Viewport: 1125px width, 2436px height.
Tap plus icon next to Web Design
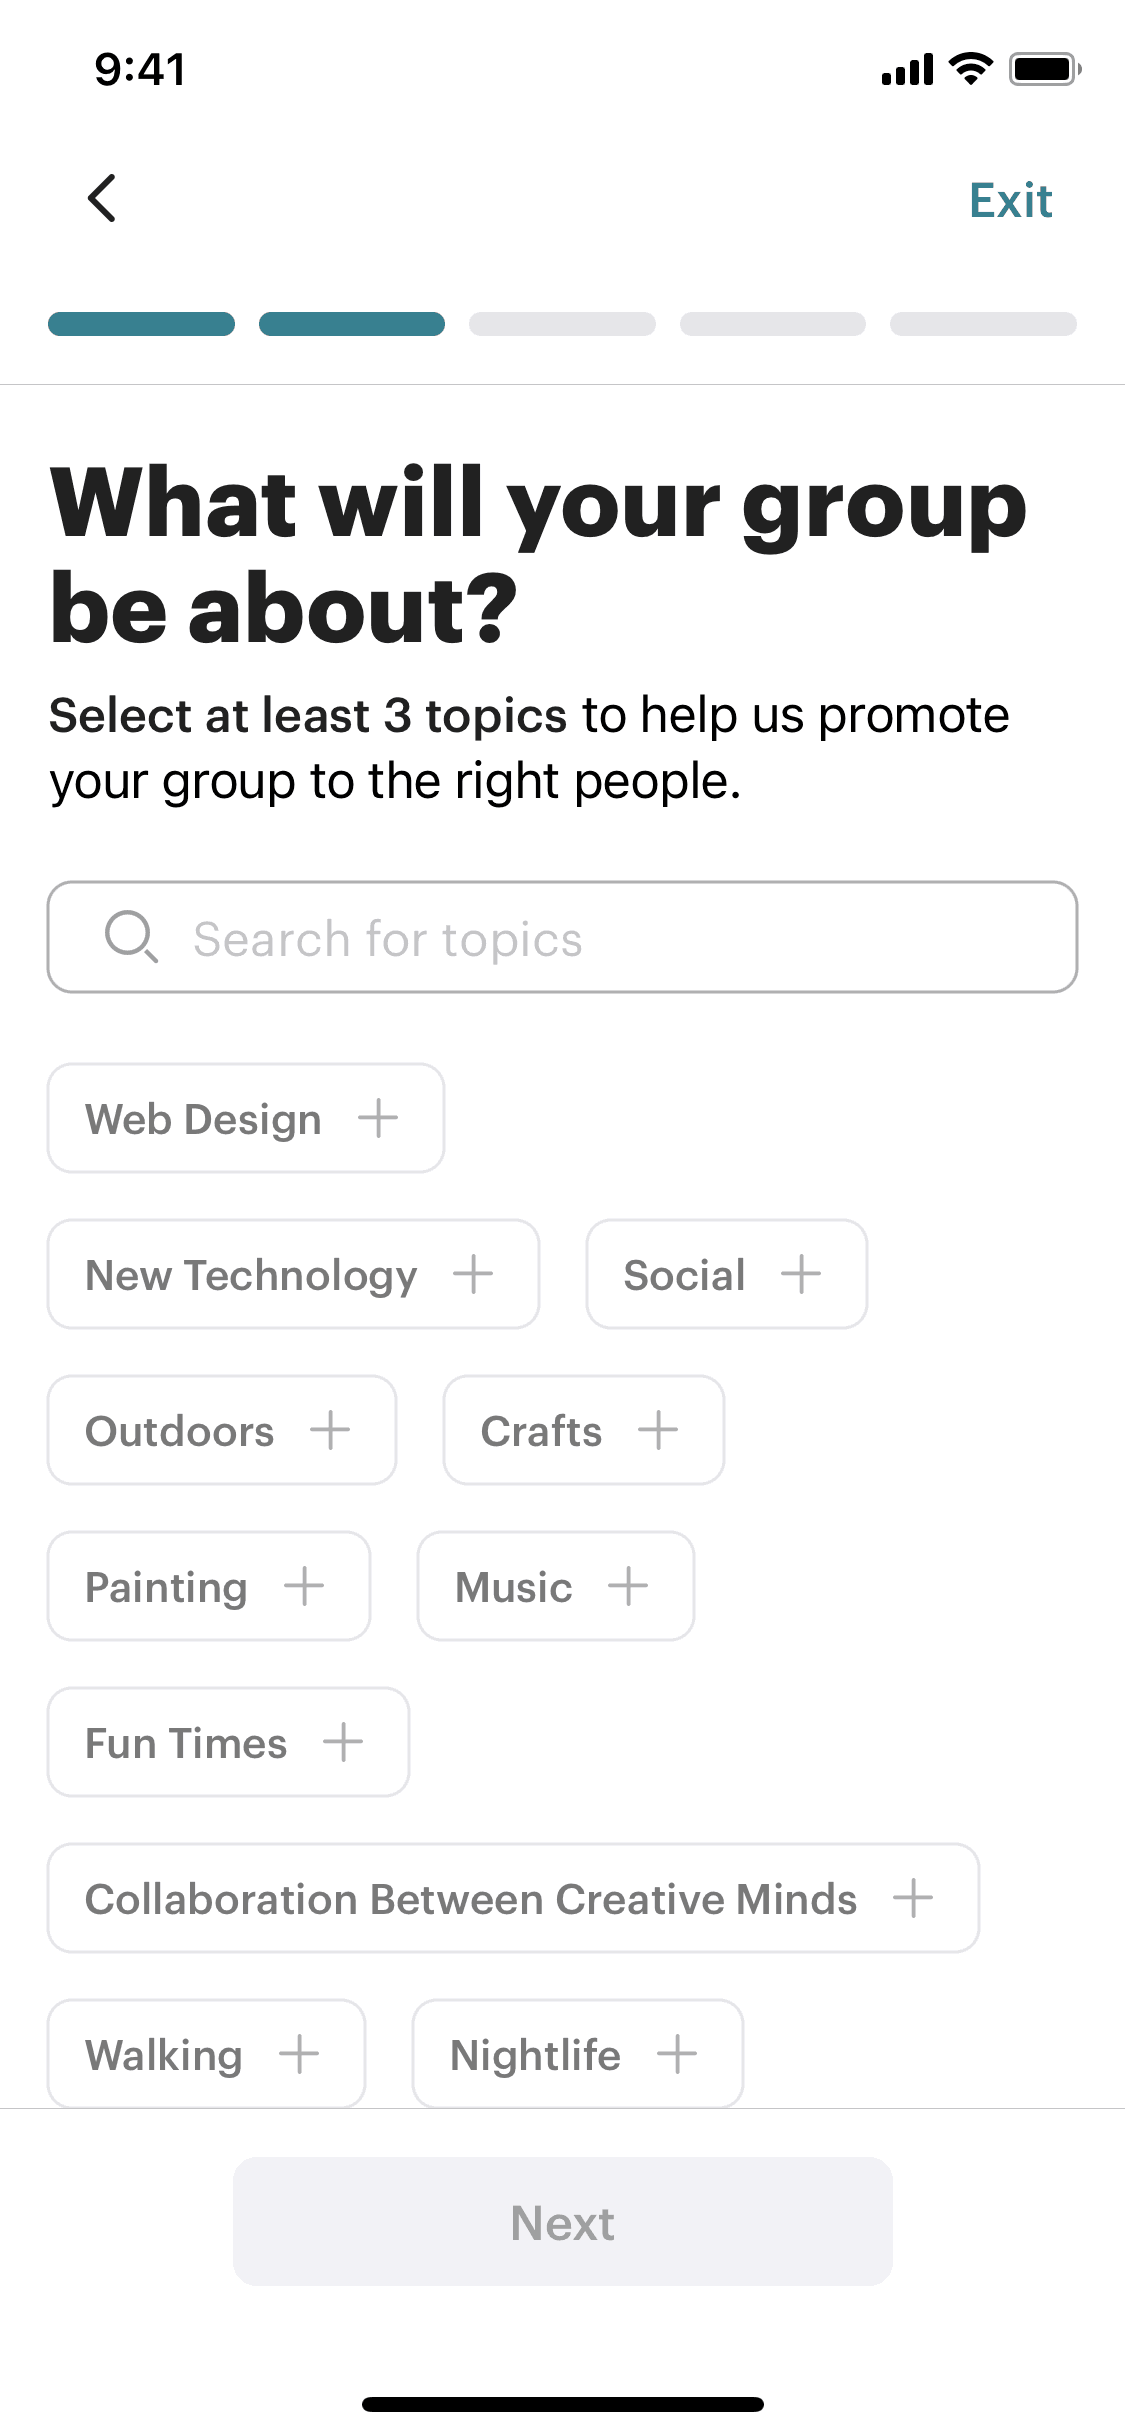click(x=378, y=1118)
